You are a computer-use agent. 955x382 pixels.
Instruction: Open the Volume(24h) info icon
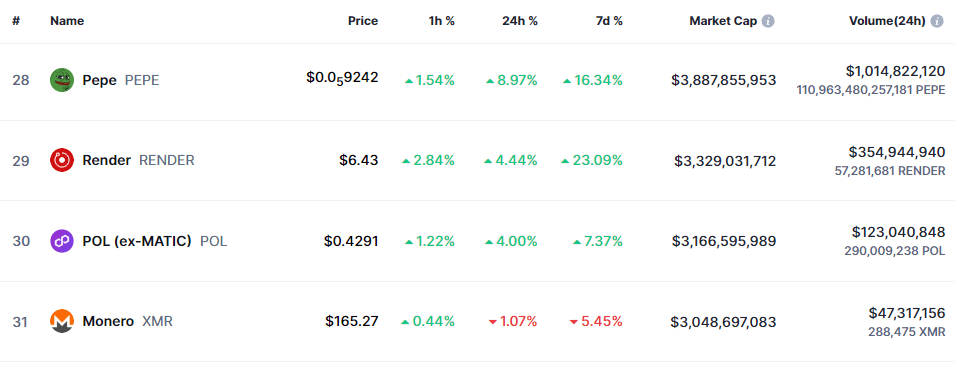click(x=937, y=21)
